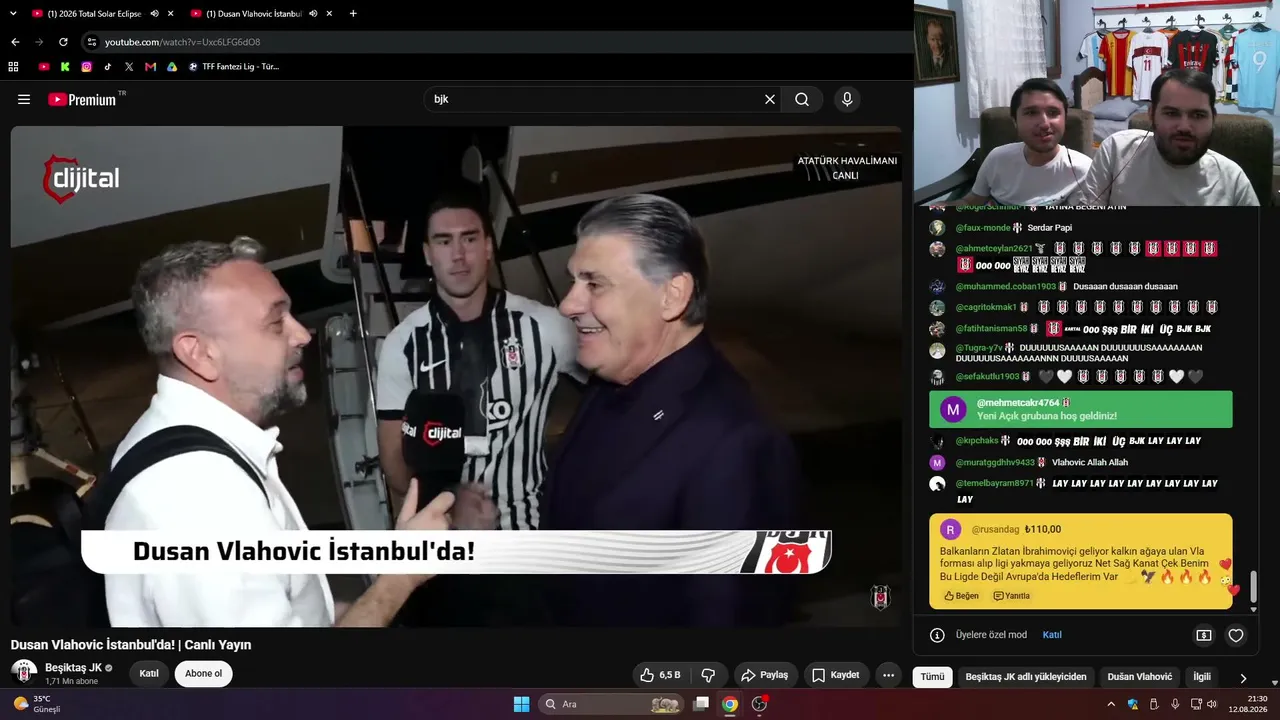Open the X (Twitter) bookmark icon

click(129, 67)
